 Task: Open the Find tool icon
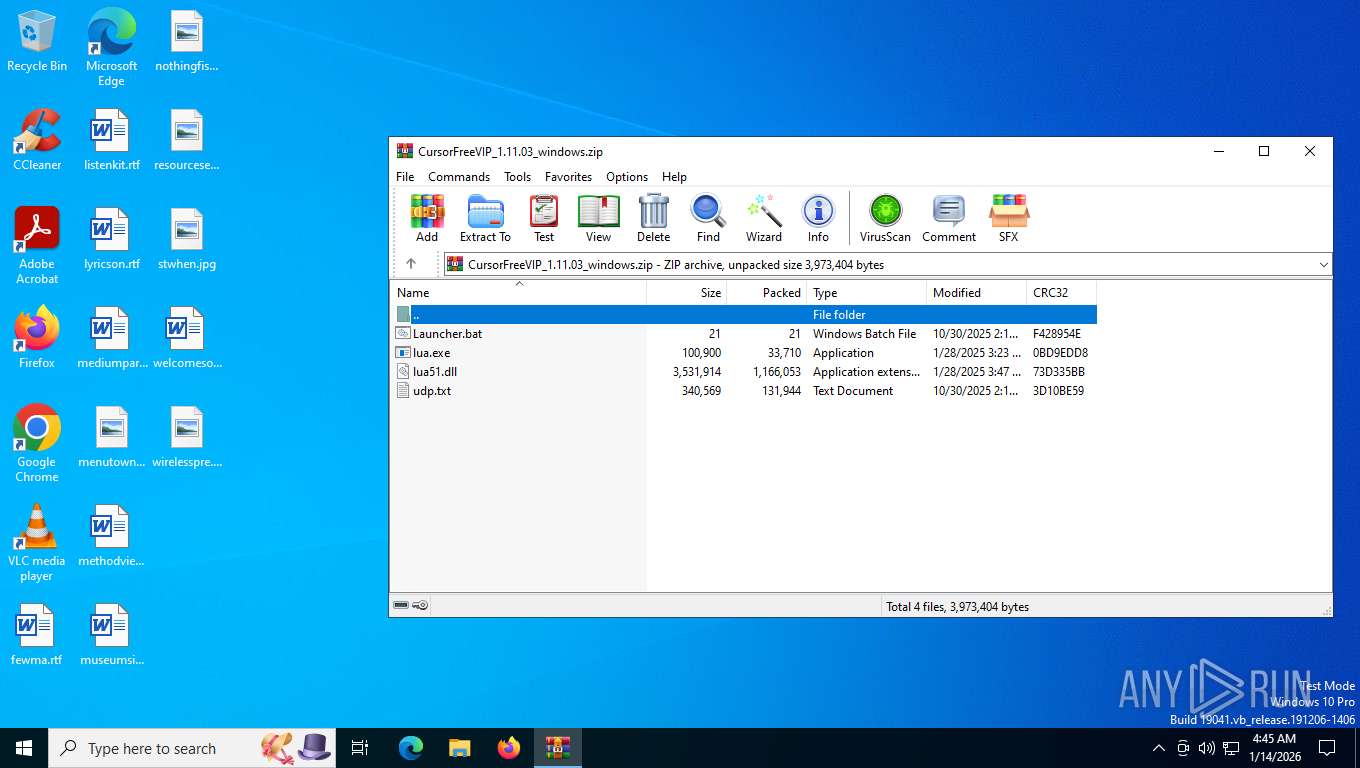(x=708, y=218)
